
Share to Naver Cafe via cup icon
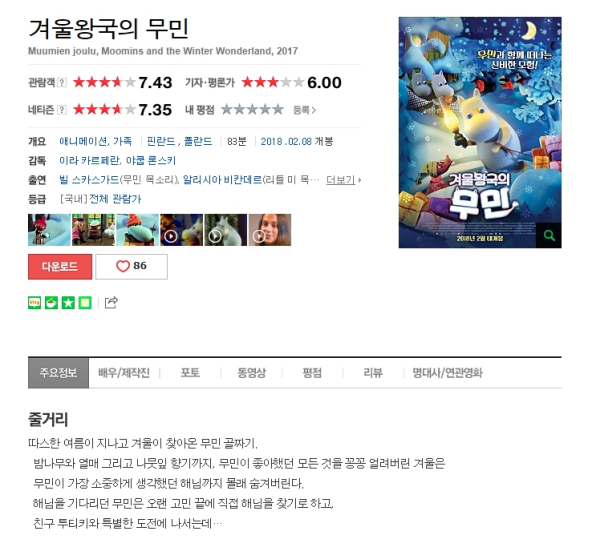(x=51, y=303)
